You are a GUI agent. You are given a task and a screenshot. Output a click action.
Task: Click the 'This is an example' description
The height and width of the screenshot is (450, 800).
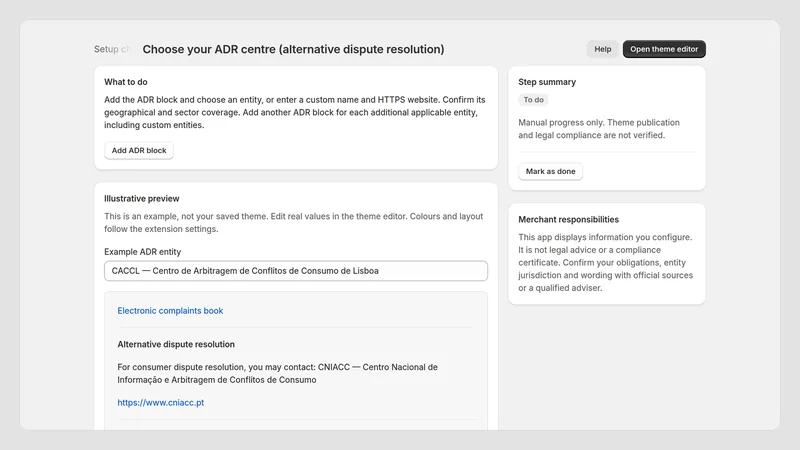coord(293,222)
